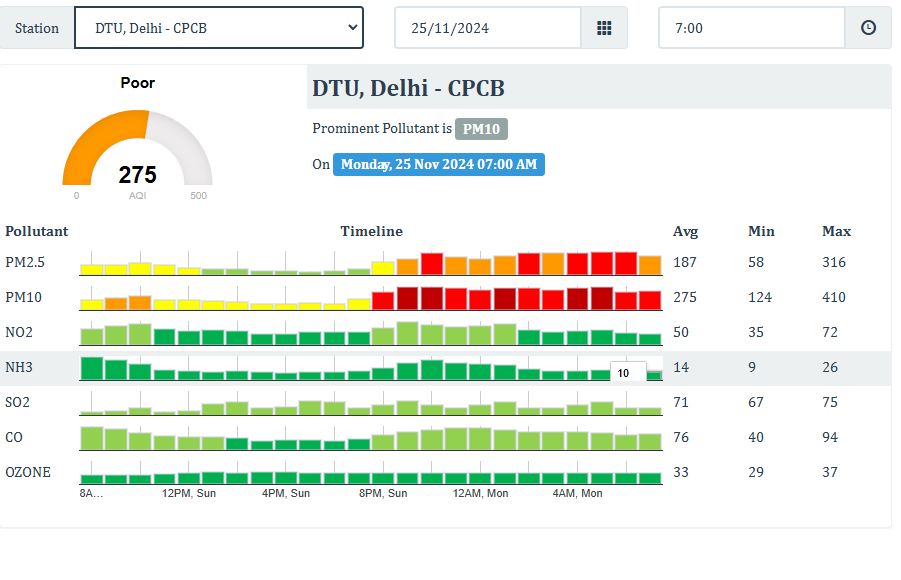Select the CO pollutant row label
The image size is (901, 580).
[x=14, y=437]
